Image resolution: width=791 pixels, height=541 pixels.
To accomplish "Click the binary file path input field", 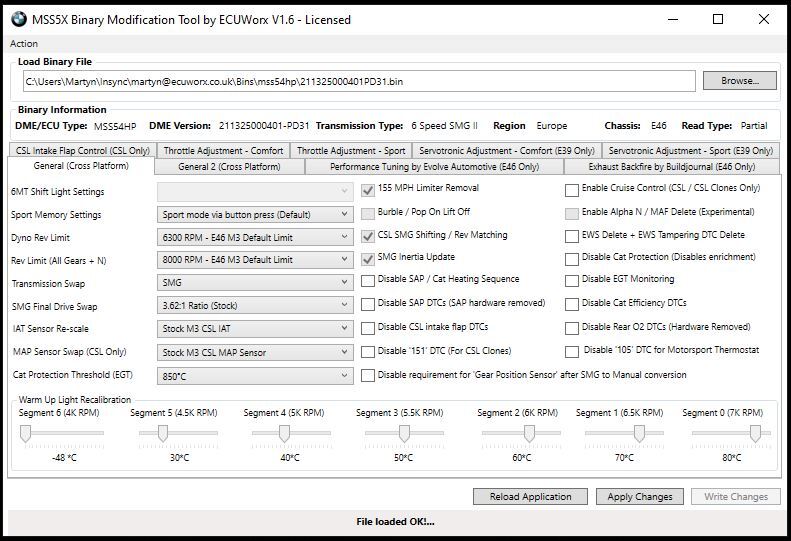I will click(357, 81).
